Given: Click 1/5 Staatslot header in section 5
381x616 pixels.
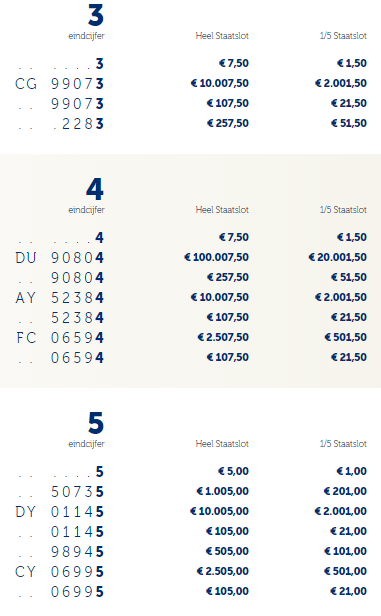Looking at the screenshot, I should click(343, 444).
